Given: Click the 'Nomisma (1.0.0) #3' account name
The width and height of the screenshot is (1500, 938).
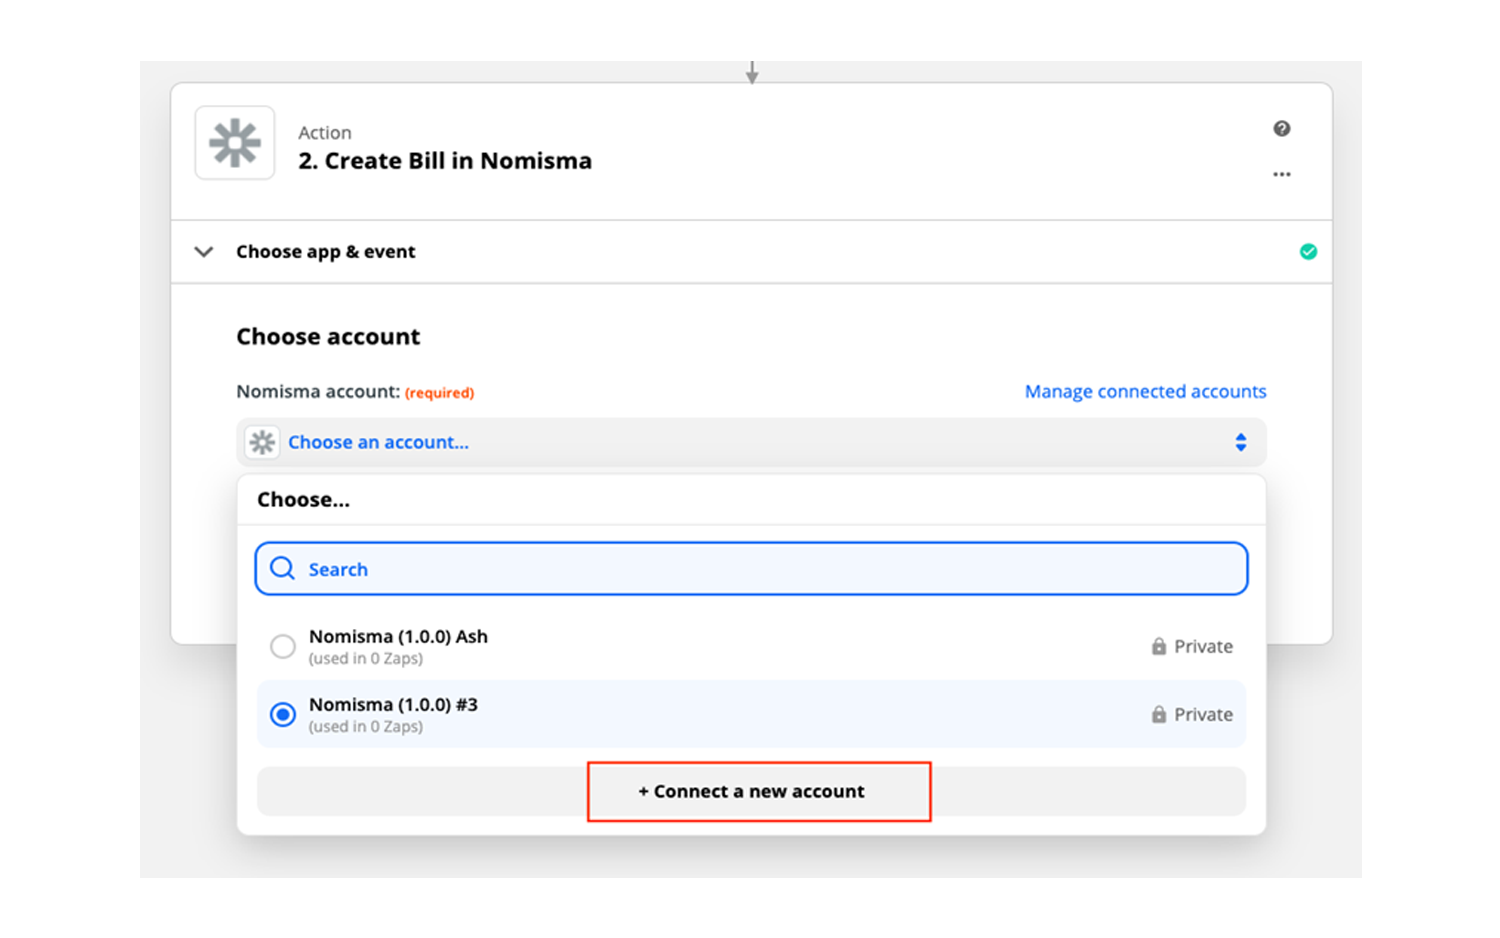Looking at the screenshot, I should coord(393,704).
